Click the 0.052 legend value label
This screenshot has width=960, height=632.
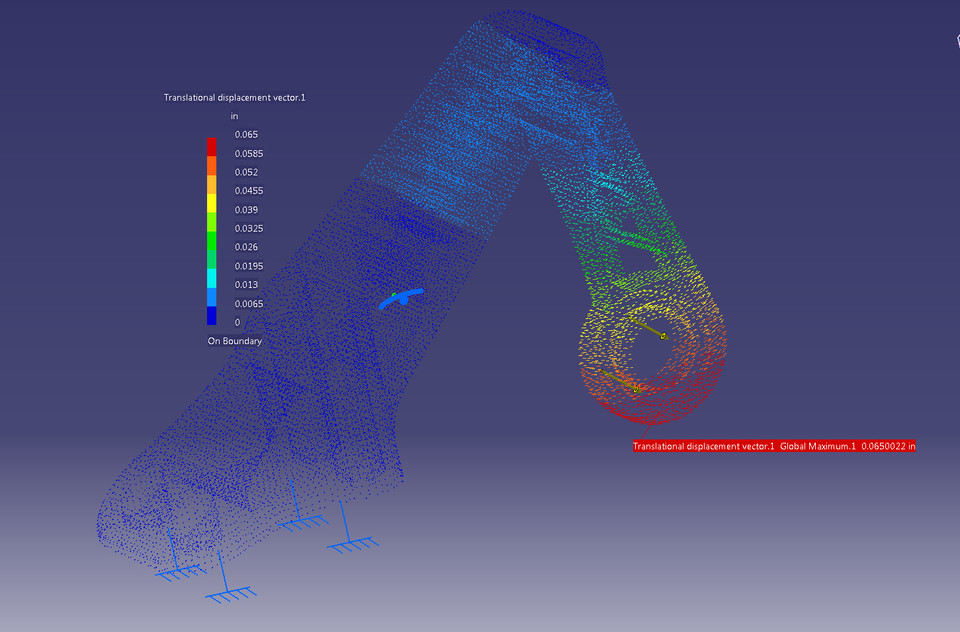(245, 172)
